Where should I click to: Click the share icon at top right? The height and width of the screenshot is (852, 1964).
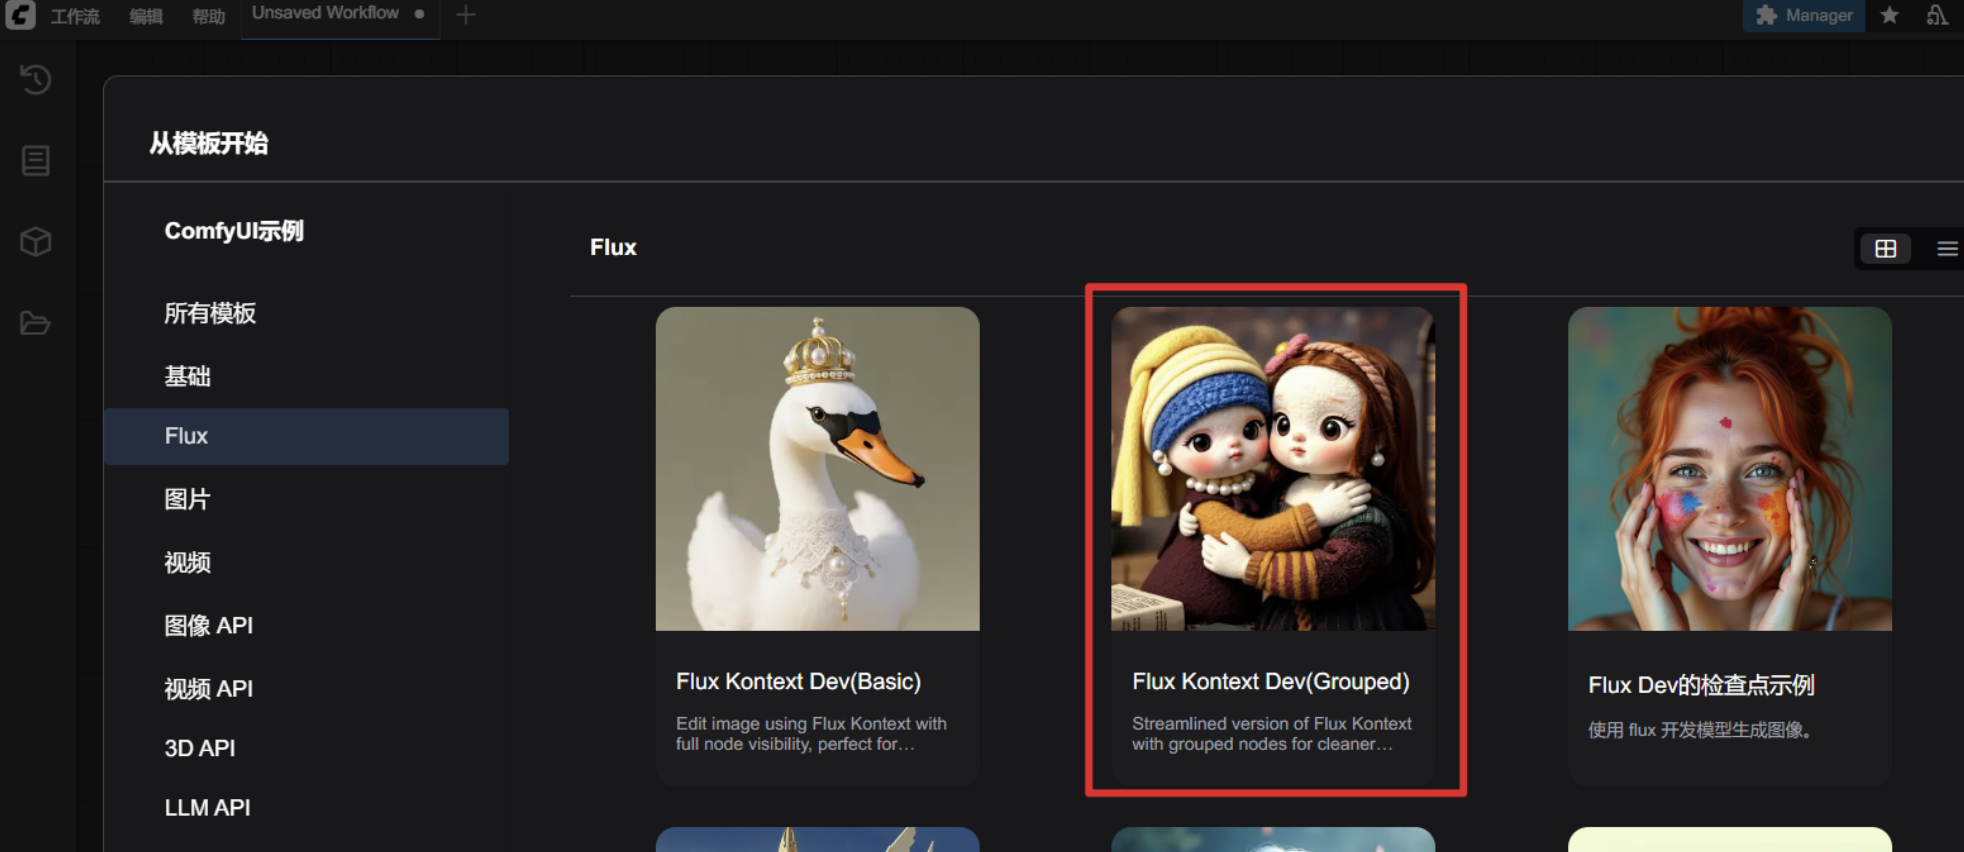pyautogui.click(x=1937, y=15)
